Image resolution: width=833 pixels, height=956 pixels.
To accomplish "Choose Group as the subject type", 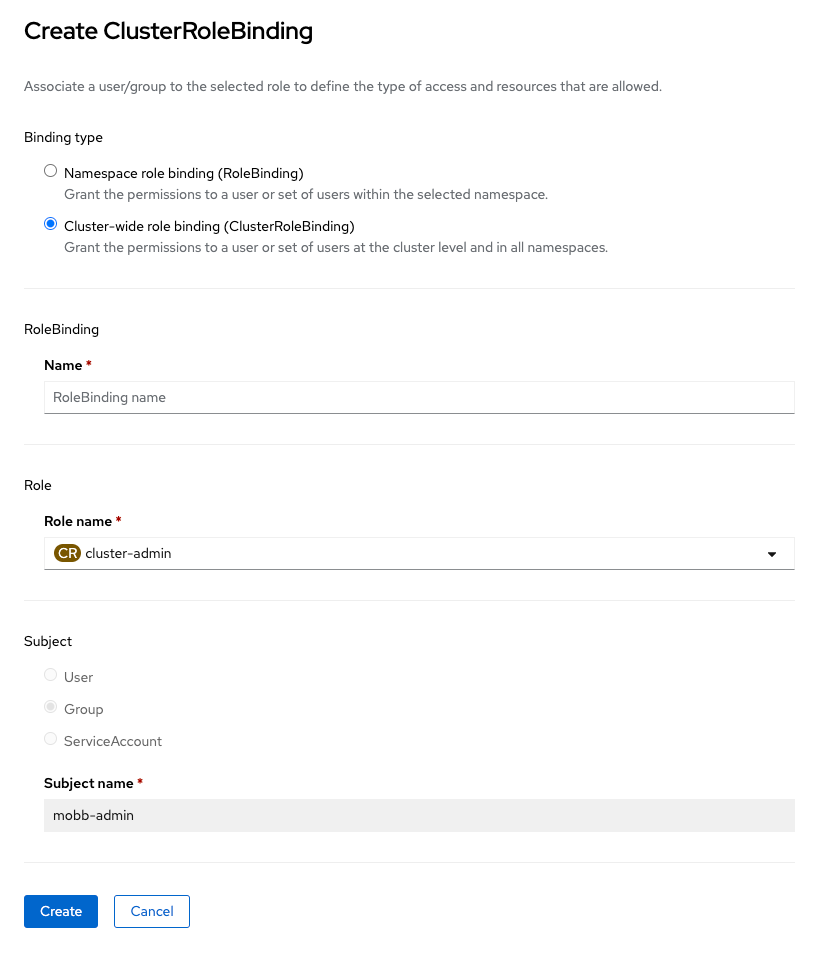I will pyautogui.click(x=50, y=706).
